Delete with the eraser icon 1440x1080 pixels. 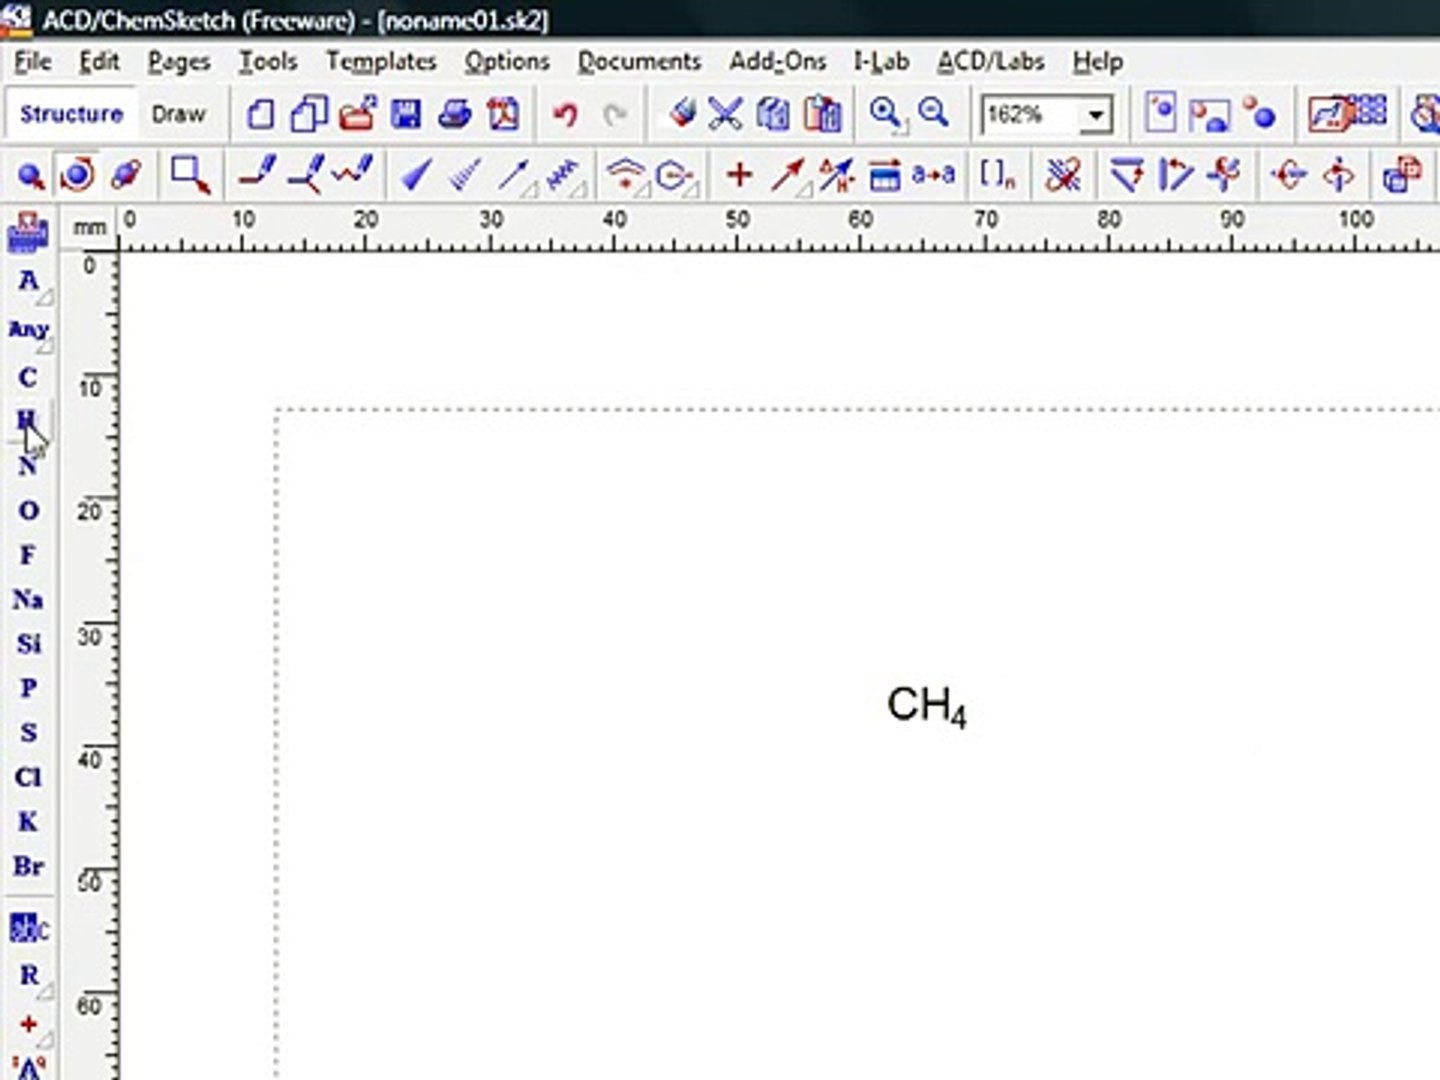(x=683, y=113)
